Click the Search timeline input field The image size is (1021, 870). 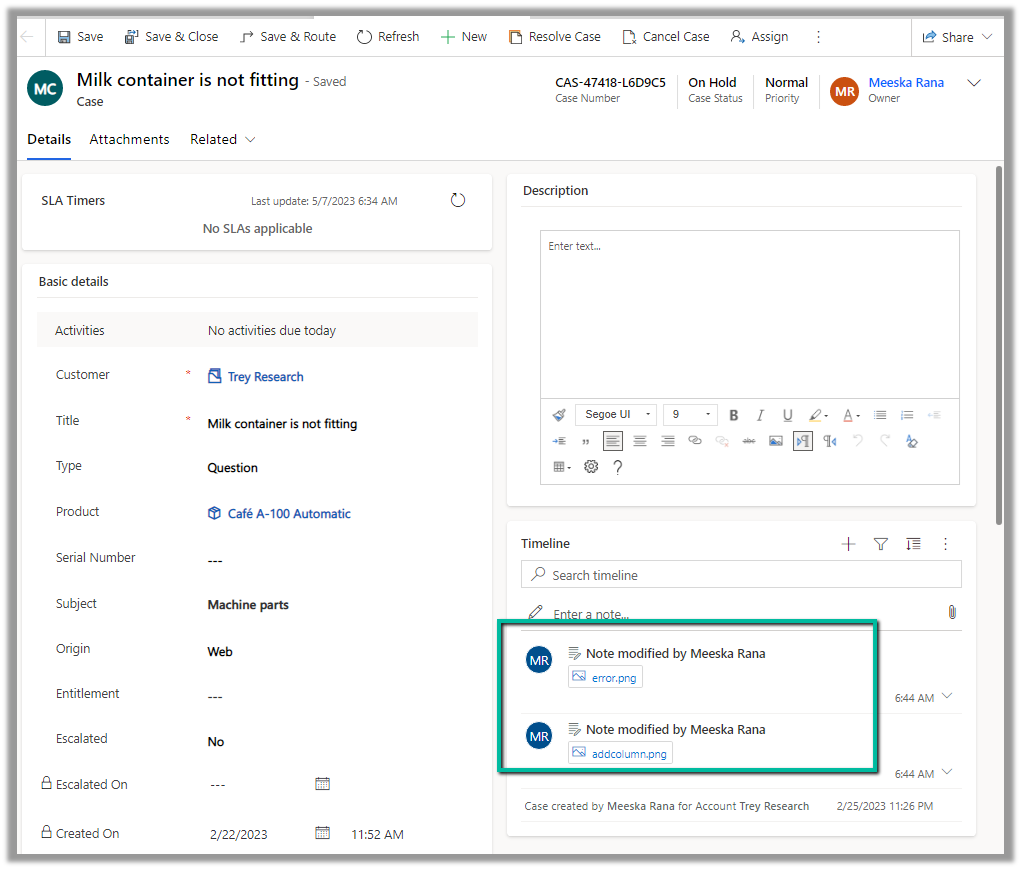click(741, 575)
